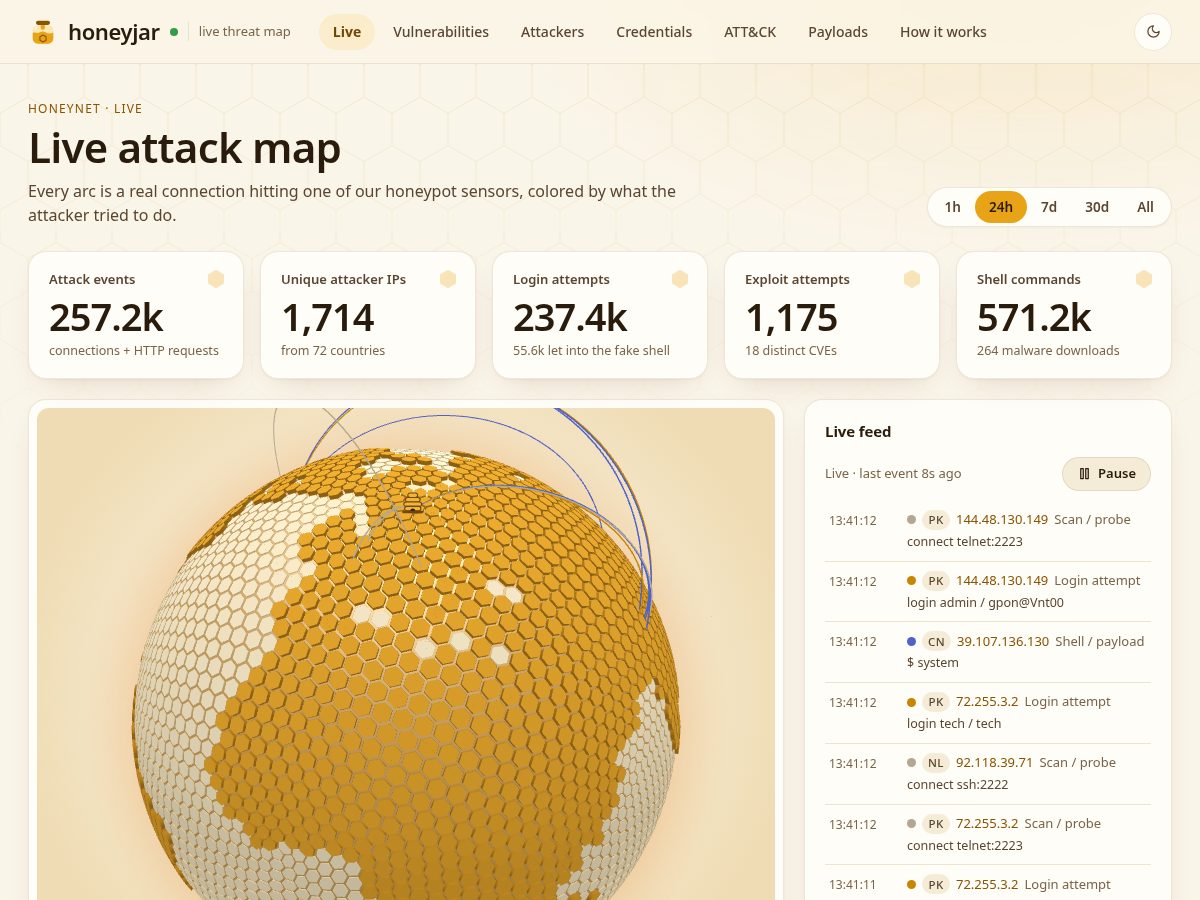Click IP 39.107.136.130 in feed
The height and width of the screenshot is (900, 1200).
pyautogui.click(x=1003, y=642)
